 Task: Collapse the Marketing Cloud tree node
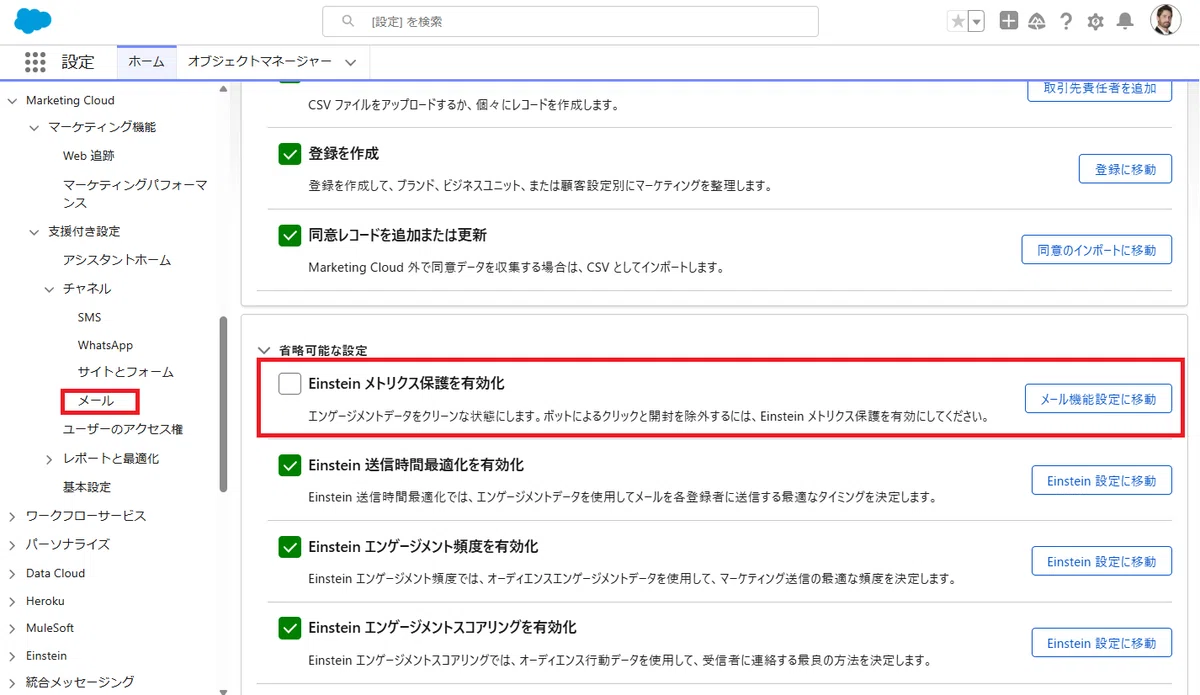12,100
